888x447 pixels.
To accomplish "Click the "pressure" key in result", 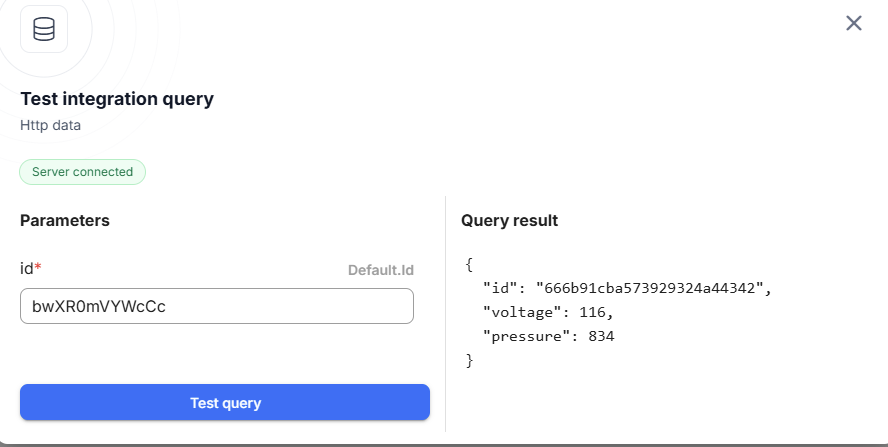I will pyautogui.click(x=528, y=337).
